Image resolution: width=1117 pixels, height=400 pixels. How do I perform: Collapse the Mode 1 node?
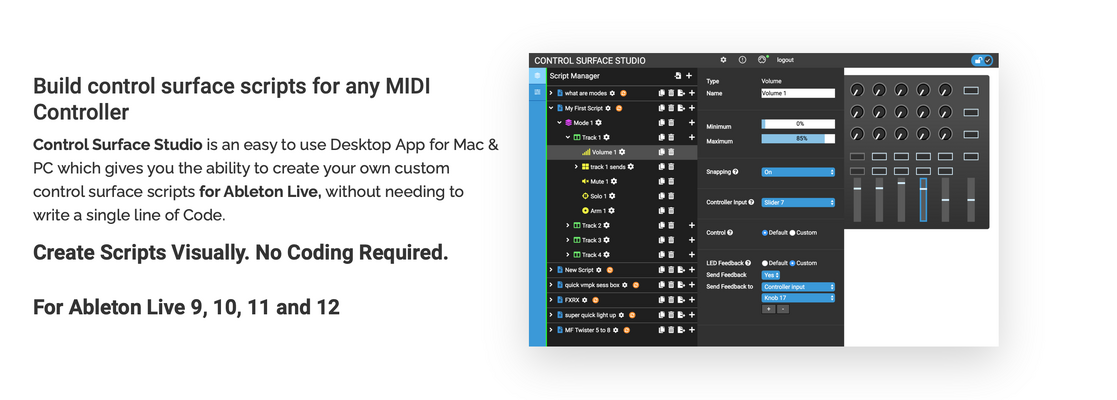pos(560,122)
